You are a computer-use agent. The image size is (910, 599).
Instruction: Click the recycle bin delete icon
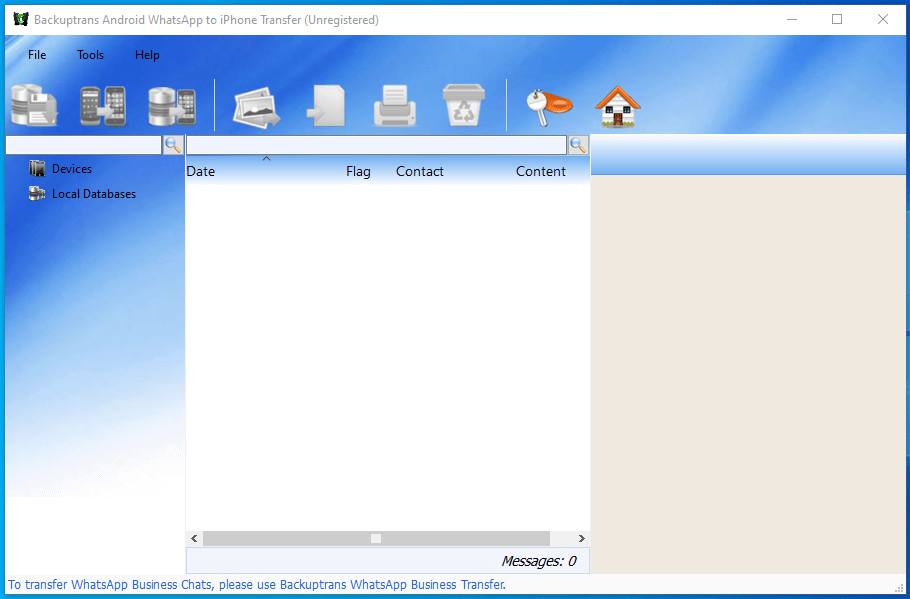click(464, 105)
